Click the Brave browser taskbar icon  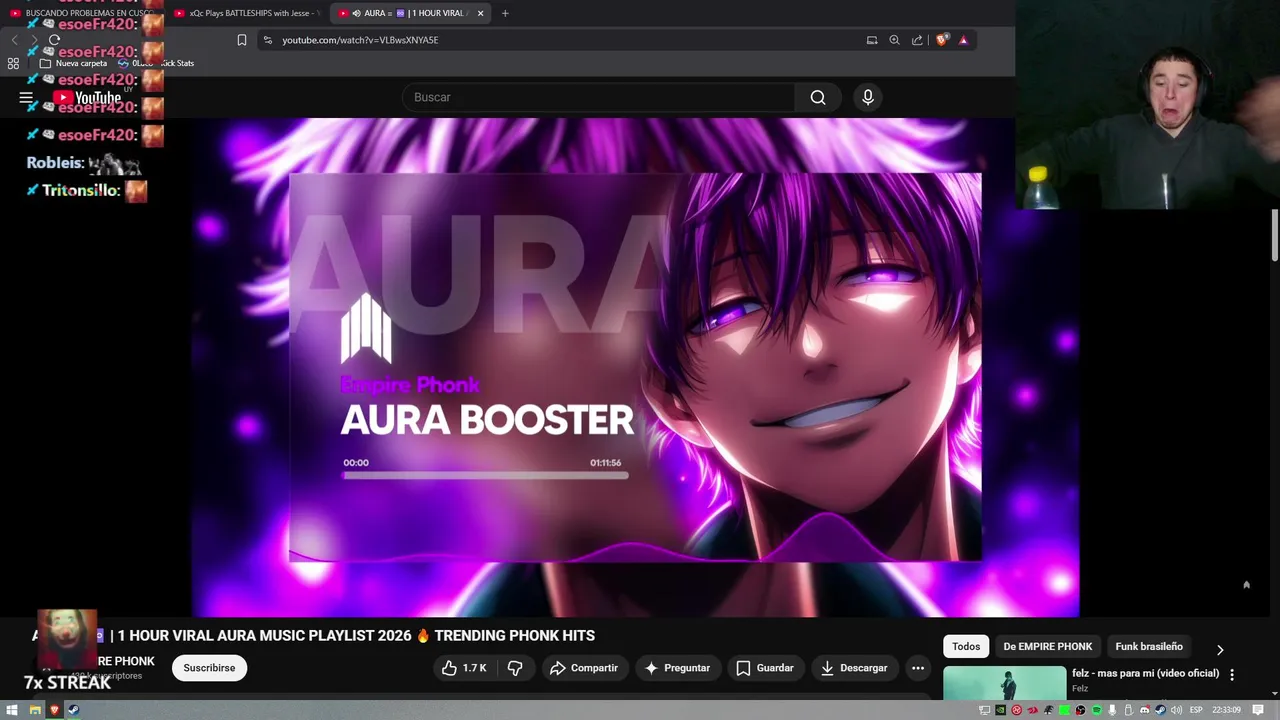point(54,710)
